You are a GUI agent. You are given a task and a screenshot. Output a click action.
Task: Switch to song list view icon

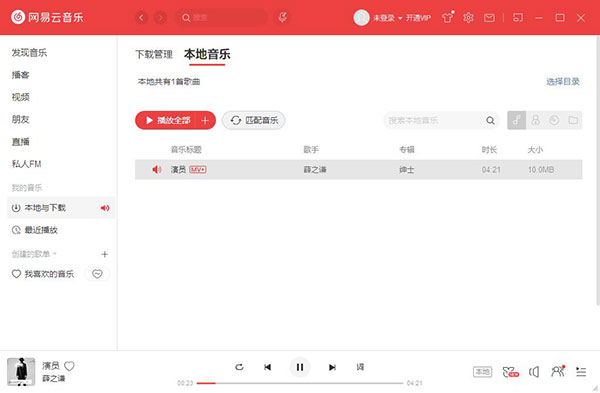[x=517, y=120]
